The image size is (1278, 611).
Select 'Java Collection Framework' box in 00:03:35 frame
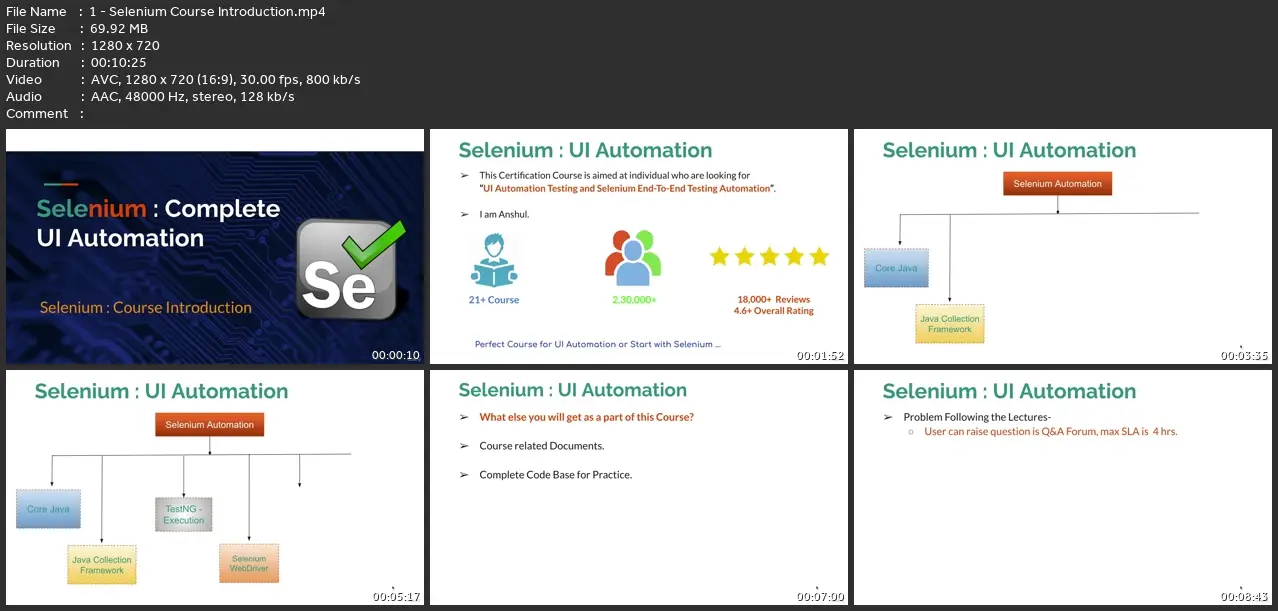[950, 324]
